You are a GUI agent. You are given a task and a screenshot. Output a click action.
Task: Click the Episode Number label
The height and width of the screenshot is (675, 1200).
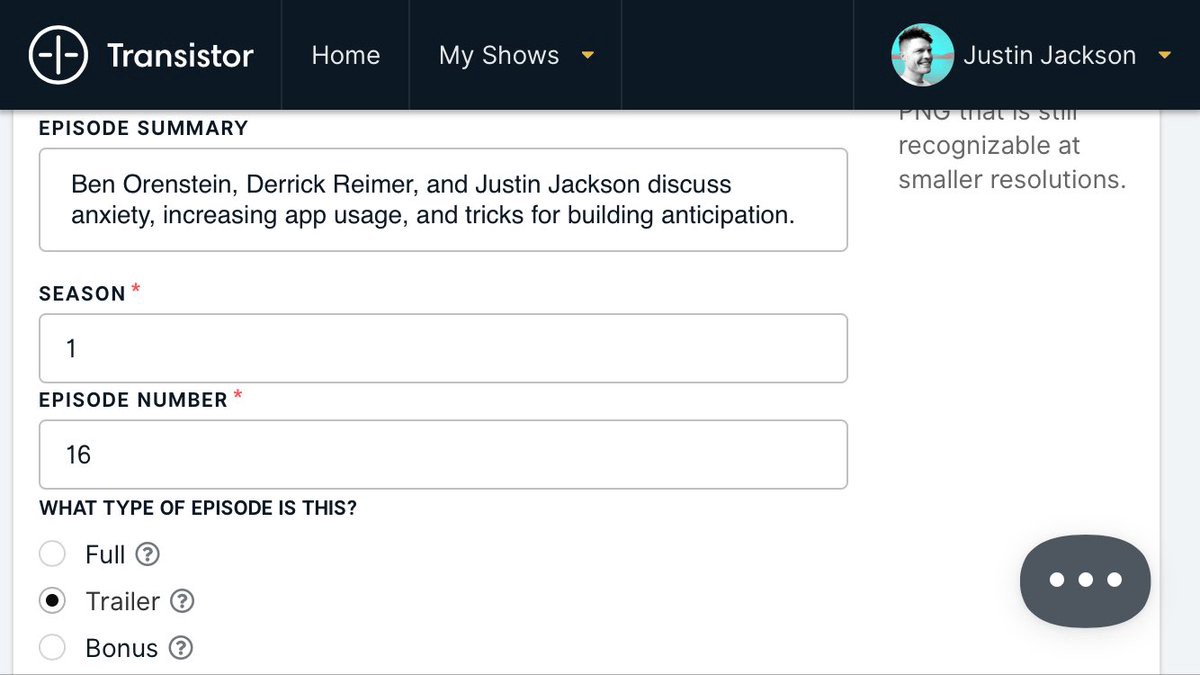pos(133,400)
